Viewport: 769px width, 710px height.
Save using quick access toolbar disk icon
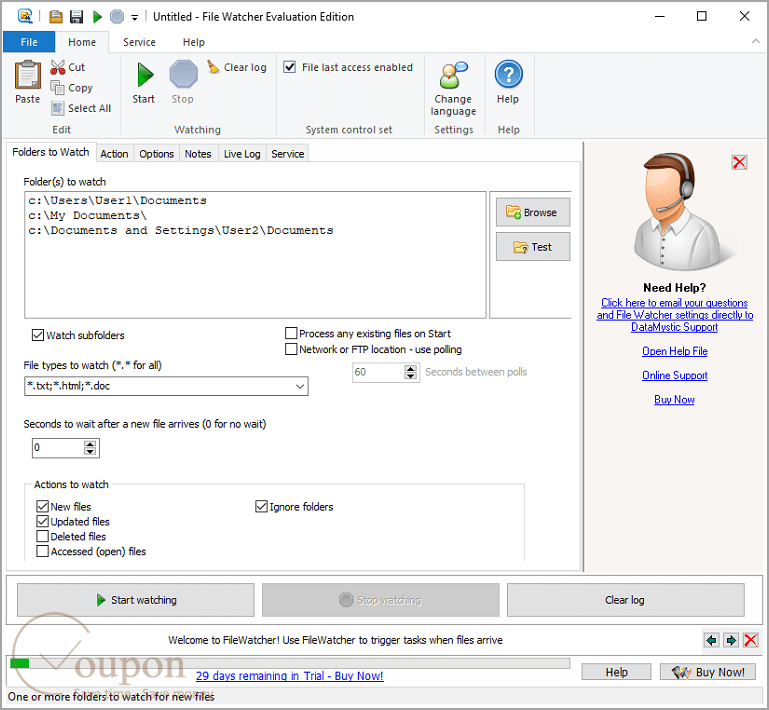coord(77,17)
